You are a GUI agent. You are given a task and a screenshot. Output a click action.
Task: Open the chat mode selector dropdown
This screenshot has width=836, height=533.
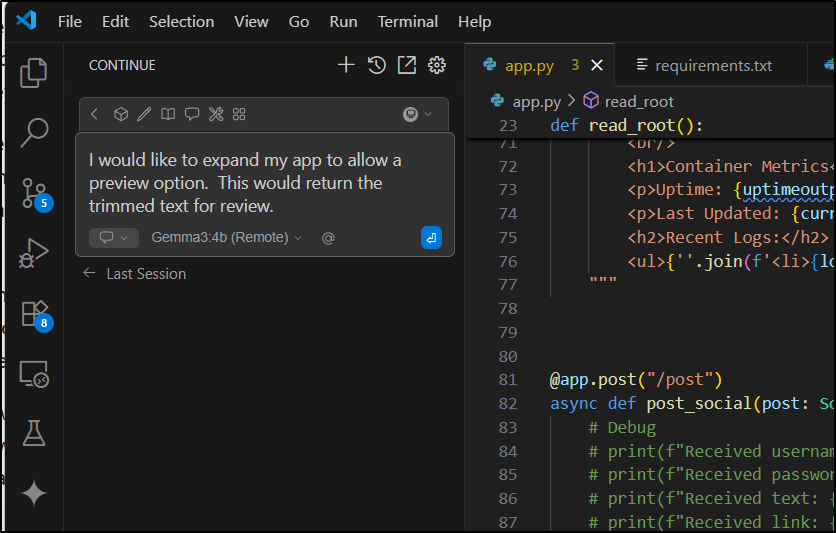click(114, 238)
